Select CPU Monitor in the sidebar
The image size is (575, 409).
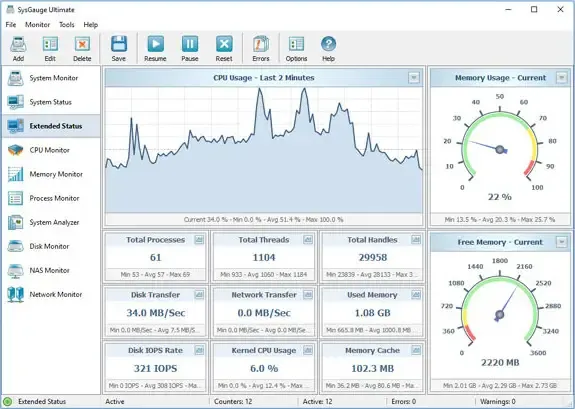(x=51, y=150)
